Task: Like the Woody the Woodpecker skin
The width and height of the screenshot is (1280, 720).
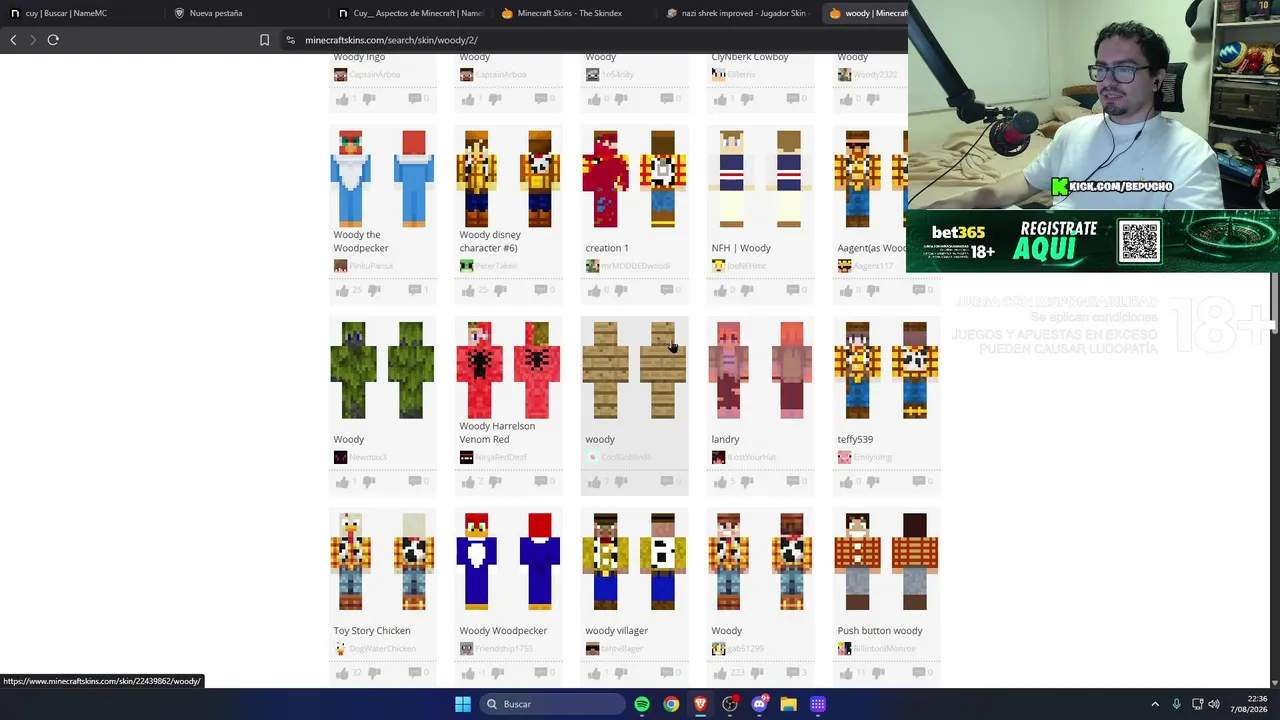Action: click(x=342, y=291)
